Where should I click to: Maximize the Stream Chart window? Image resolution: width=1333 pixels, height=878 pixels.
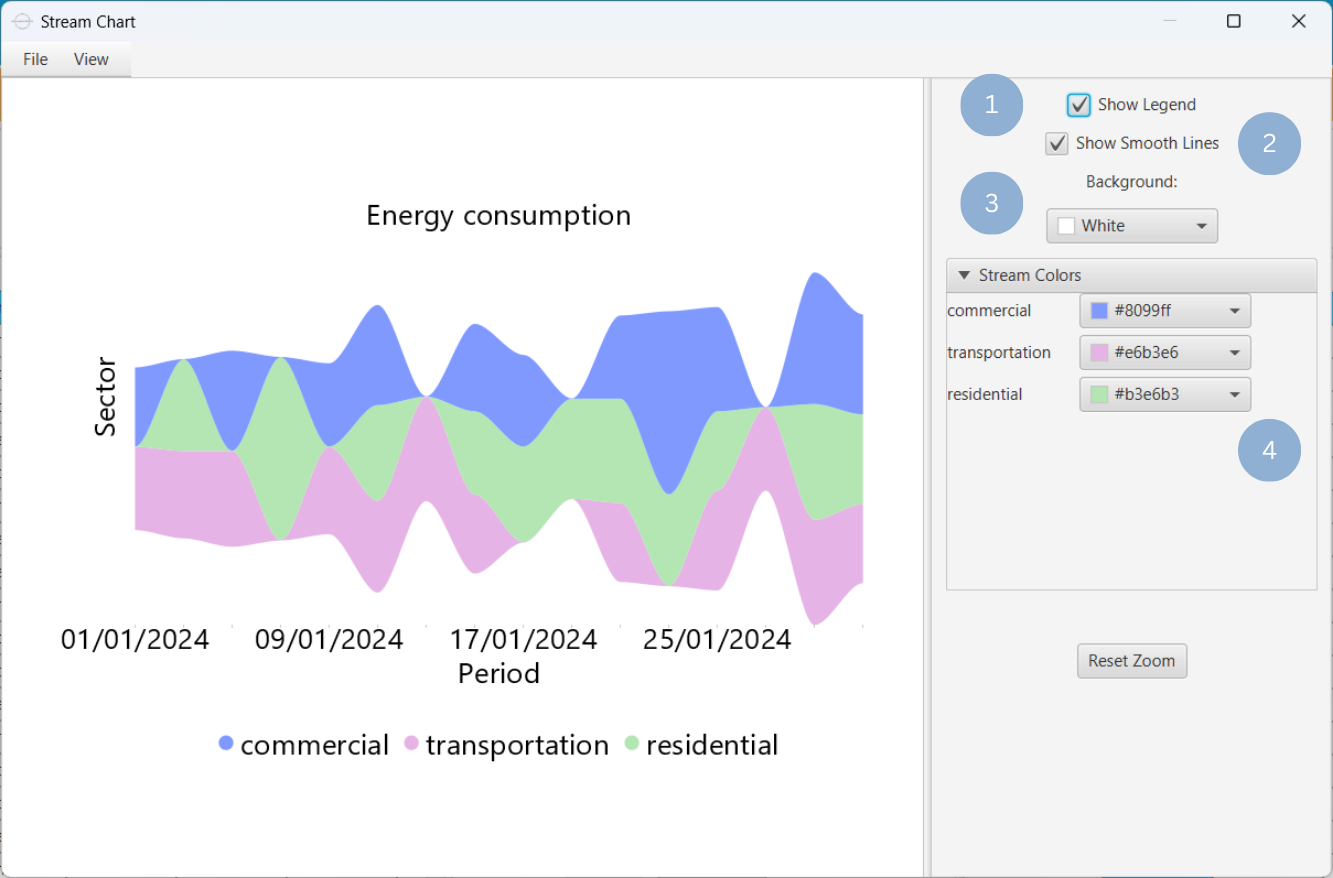1234,21
